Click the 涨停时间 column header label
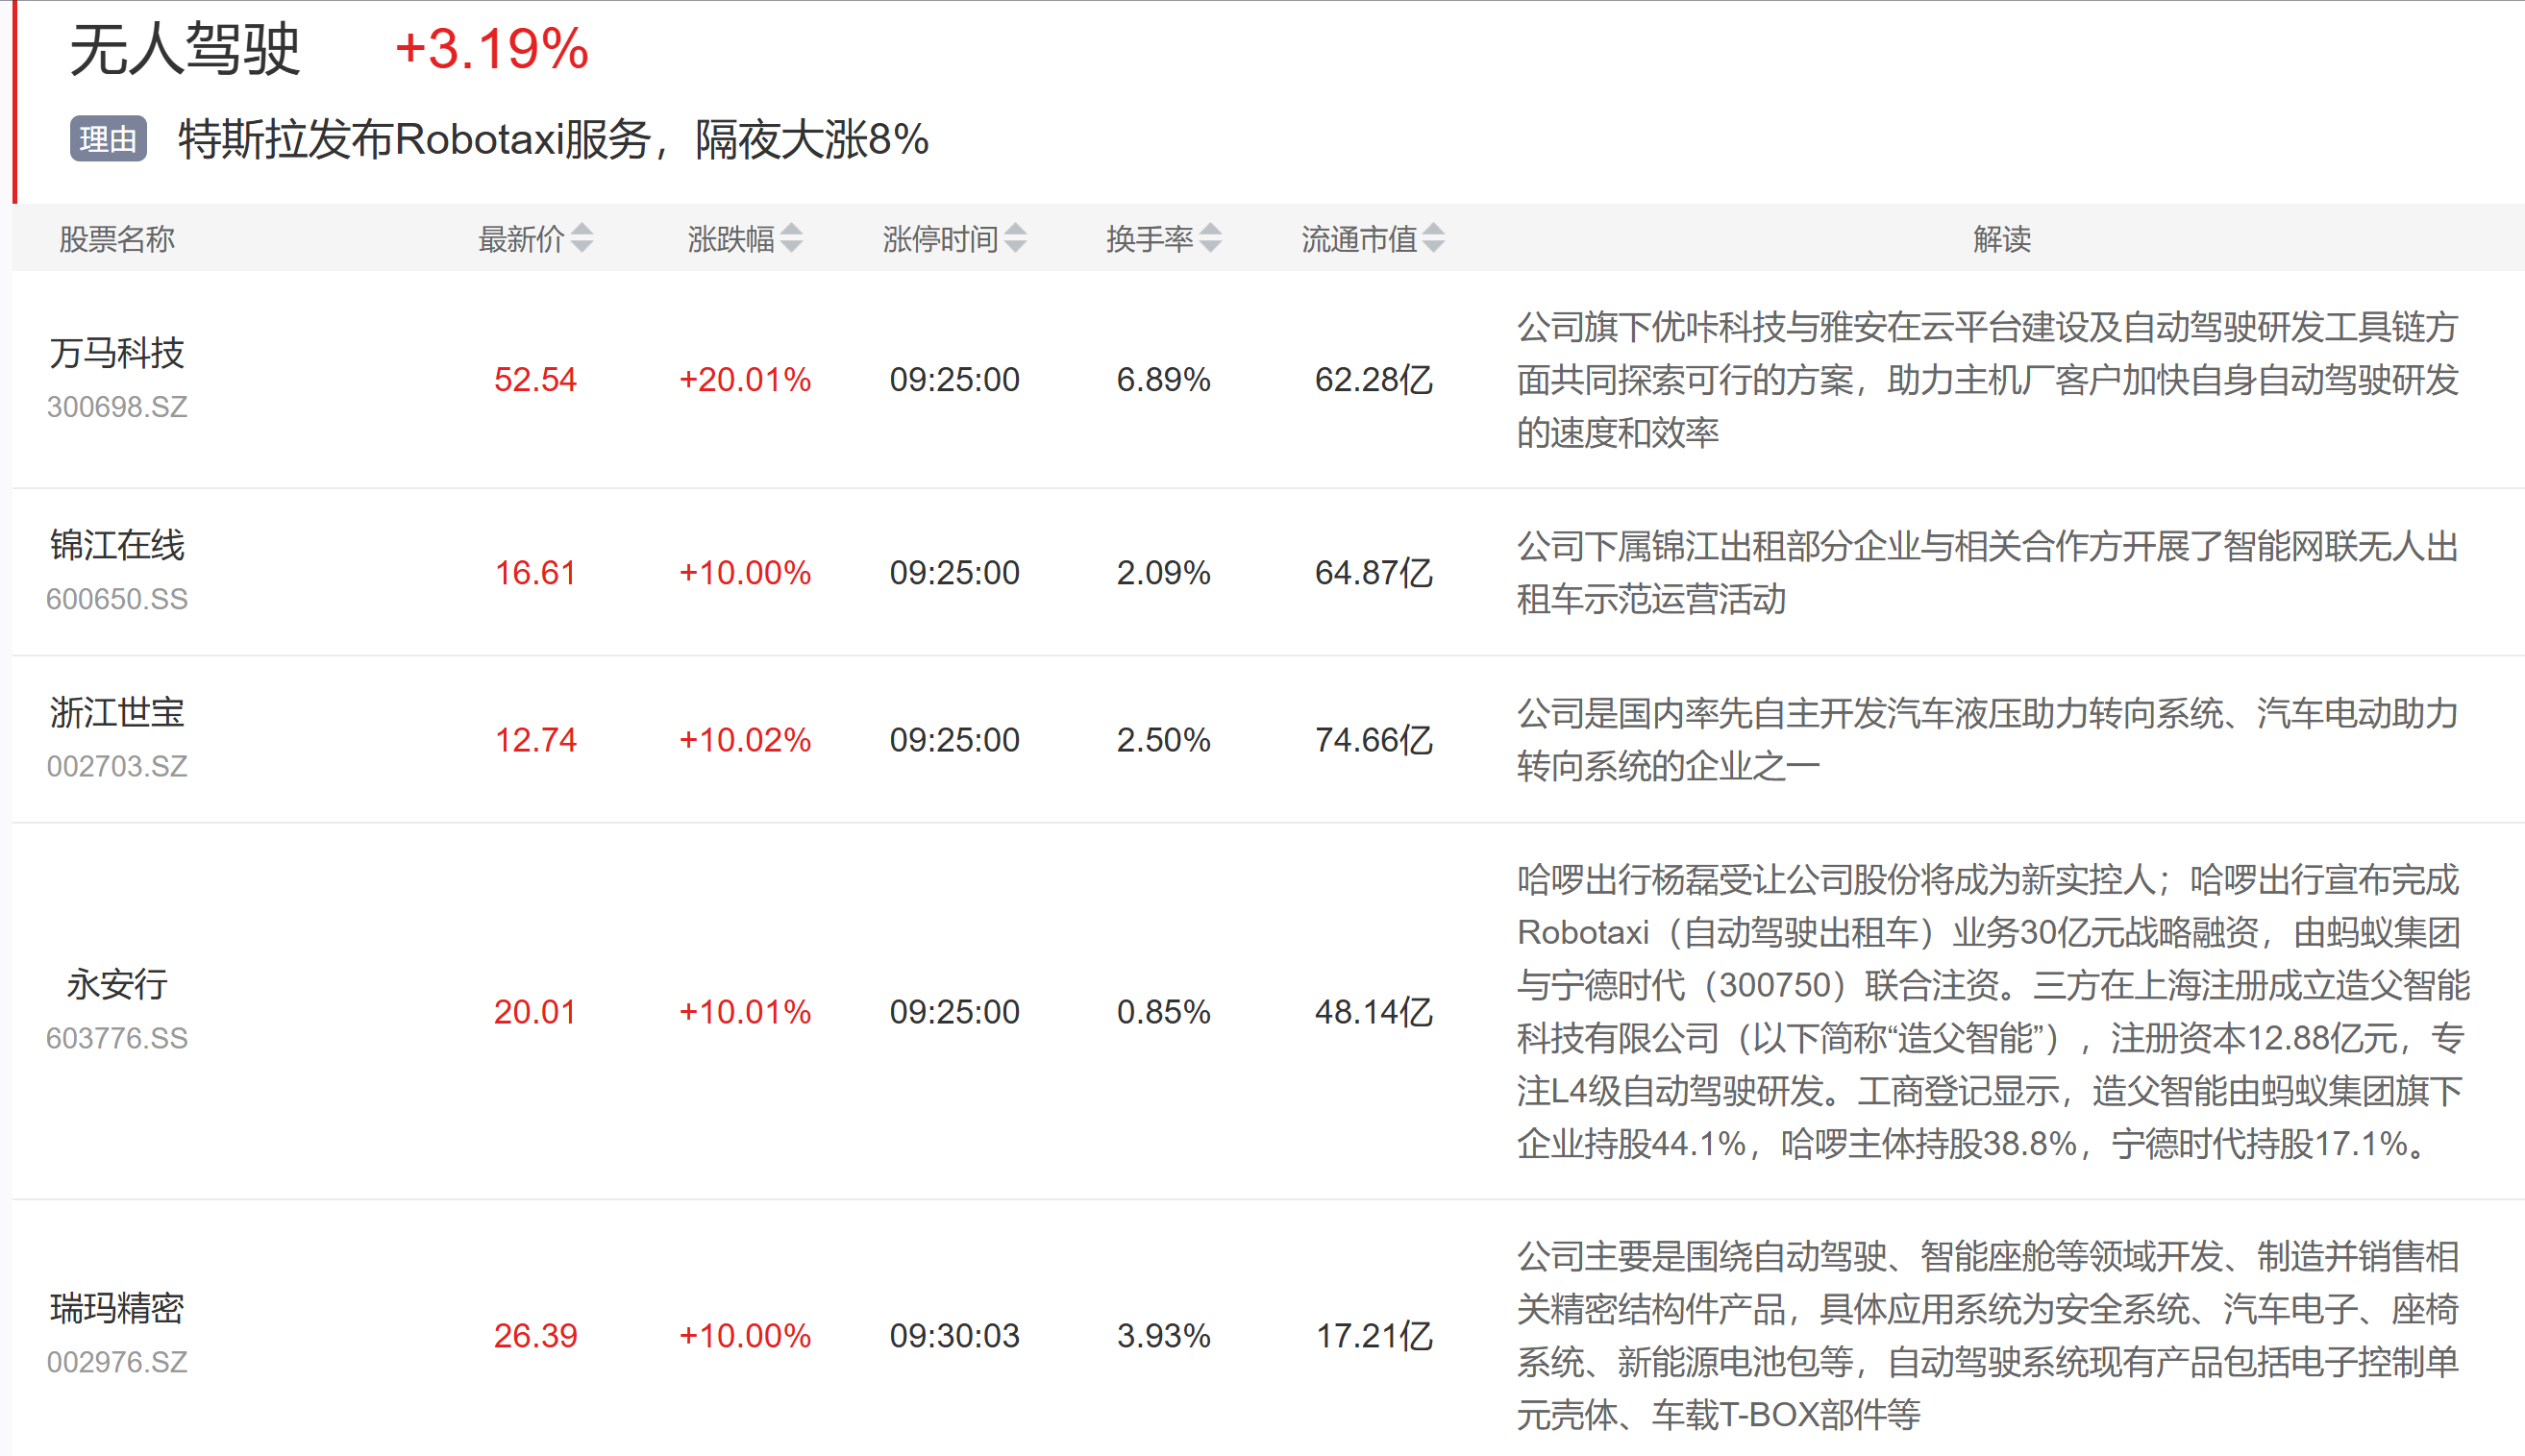 point(940,239)
